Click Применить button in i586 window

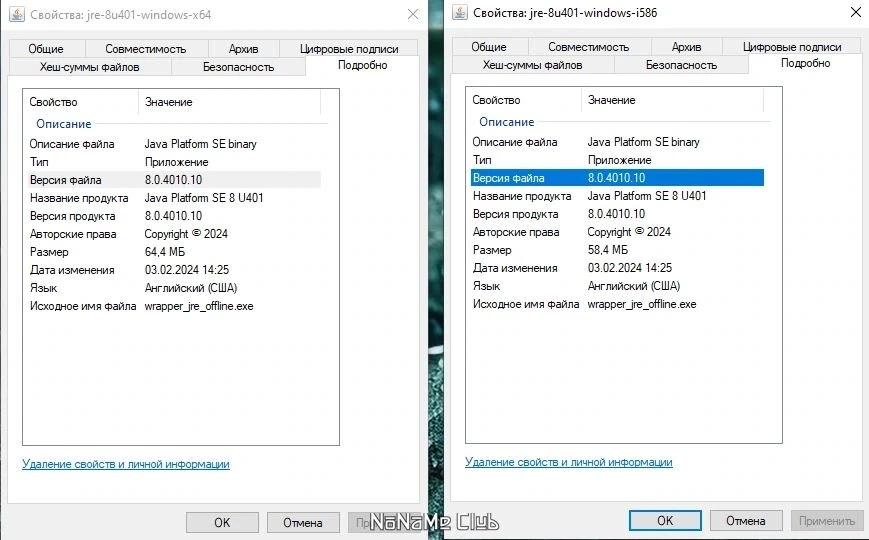[x=827, y=521]
